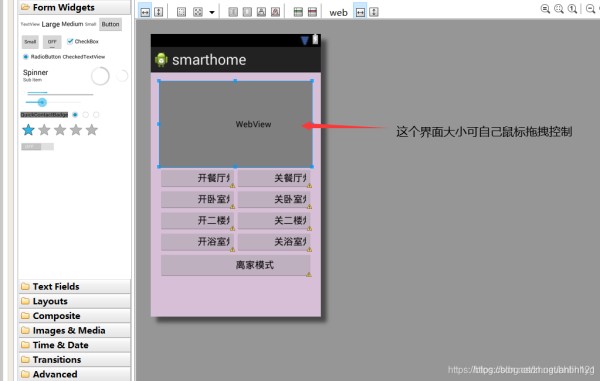The image size is (600, 381).
Task: Click the red remove row icon
Action: 312,12
